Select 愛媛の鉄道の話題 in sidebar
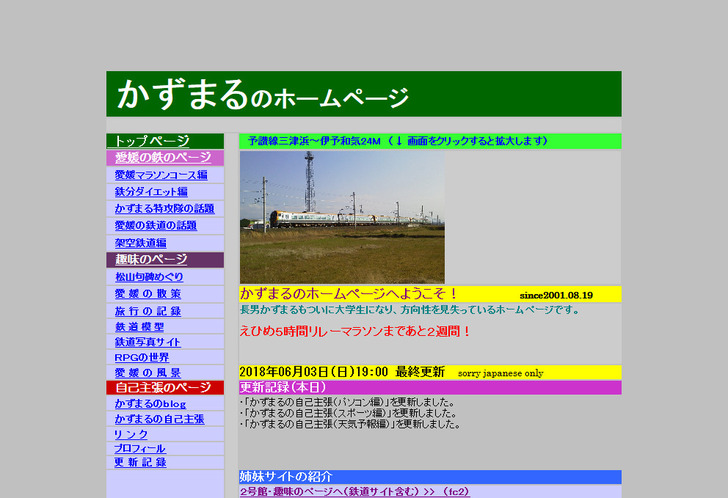 [155, 226]
